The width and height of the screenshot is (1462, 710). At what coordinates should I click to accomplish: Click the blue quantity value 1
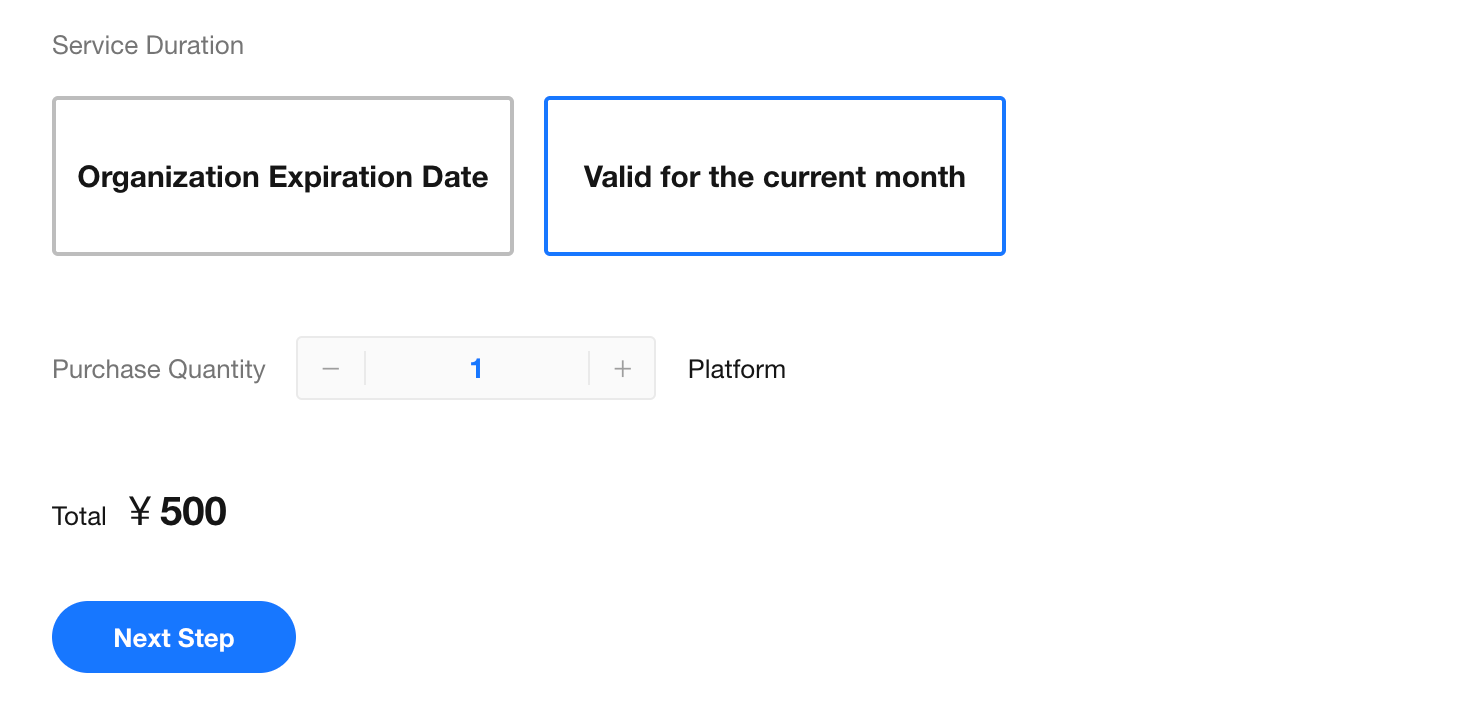coord(476,369)
